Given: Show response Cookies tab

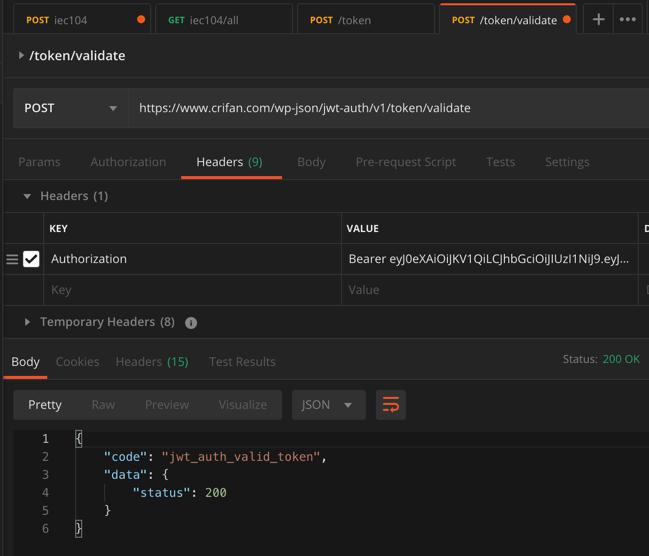Looking at the screenshot, I should 77,362.
